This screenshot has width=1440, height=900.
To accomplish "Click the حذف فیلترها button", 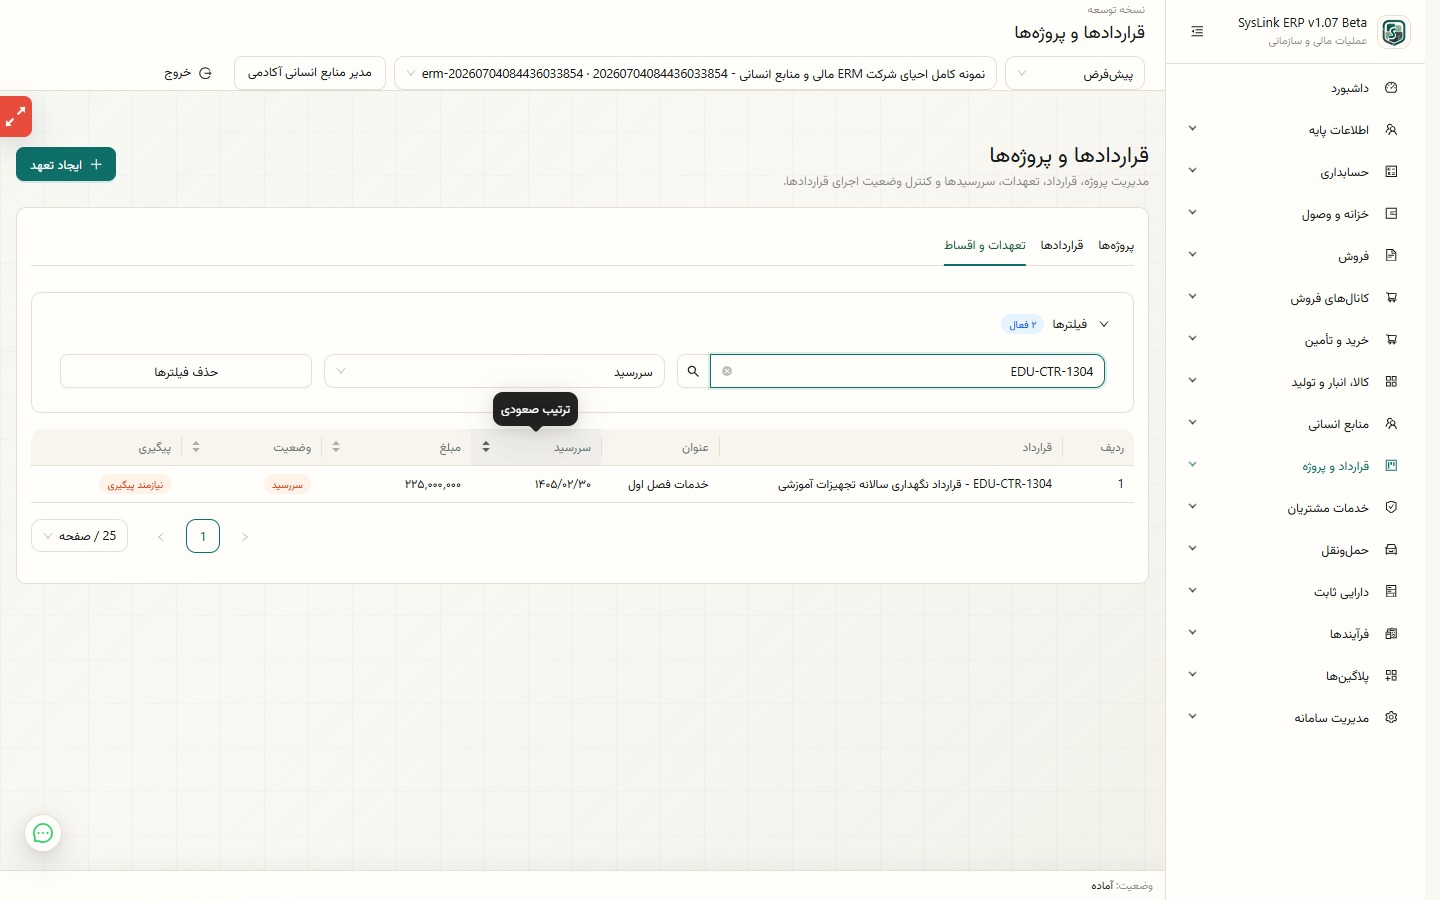I will click(186, 371).
